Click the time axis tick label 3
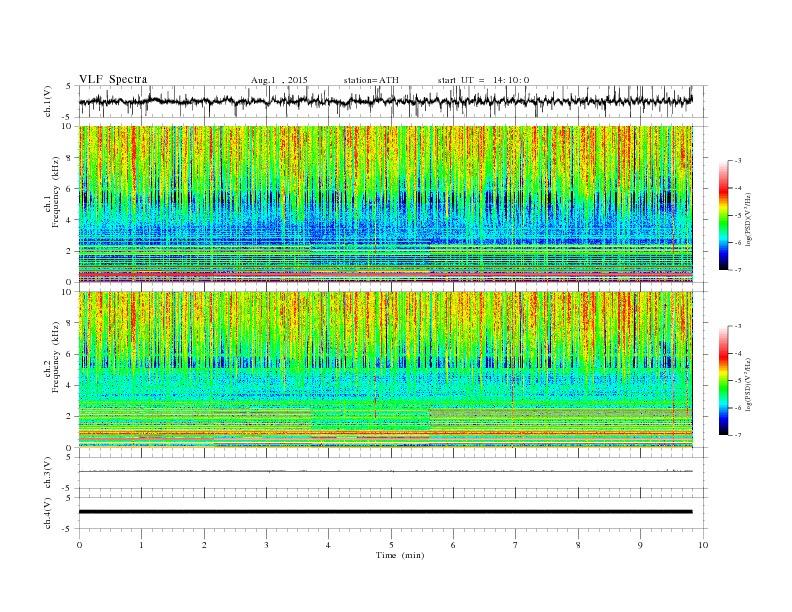This screenshot has height=612, width=792. tap(266, 545)
